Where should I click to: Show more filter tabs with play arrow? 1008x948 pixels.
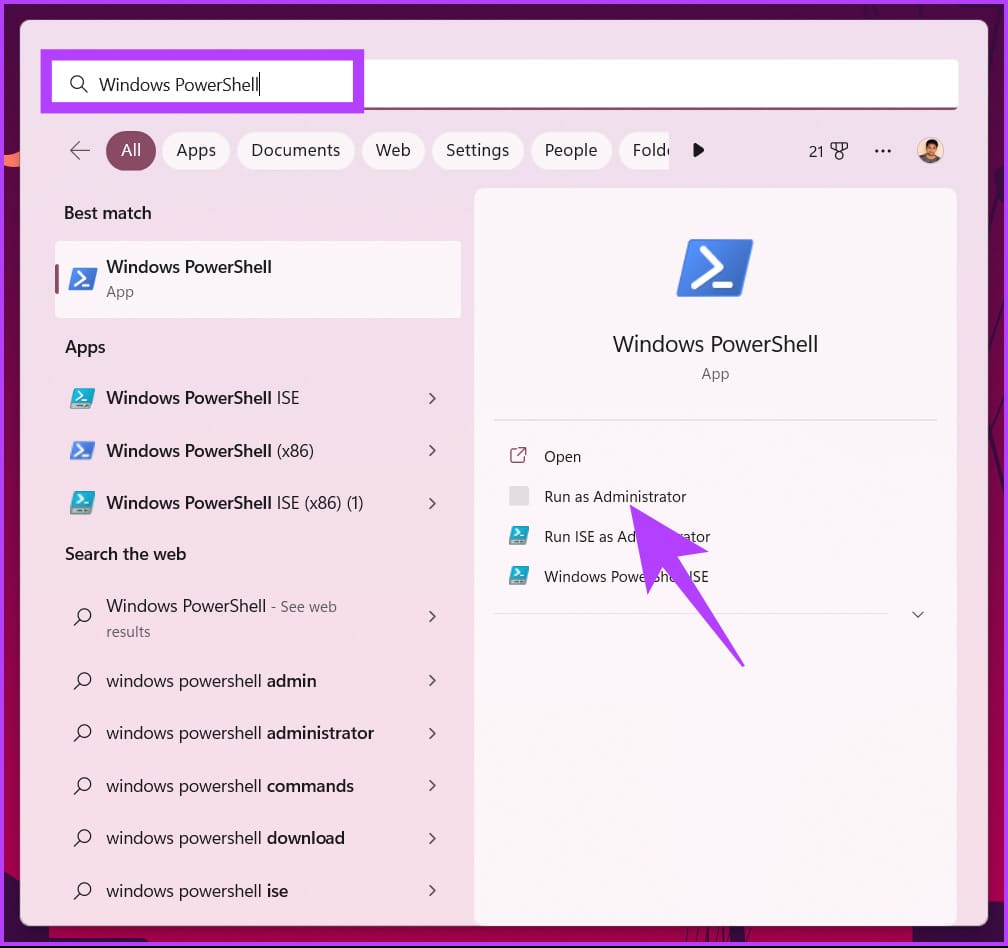coord(698,150)
